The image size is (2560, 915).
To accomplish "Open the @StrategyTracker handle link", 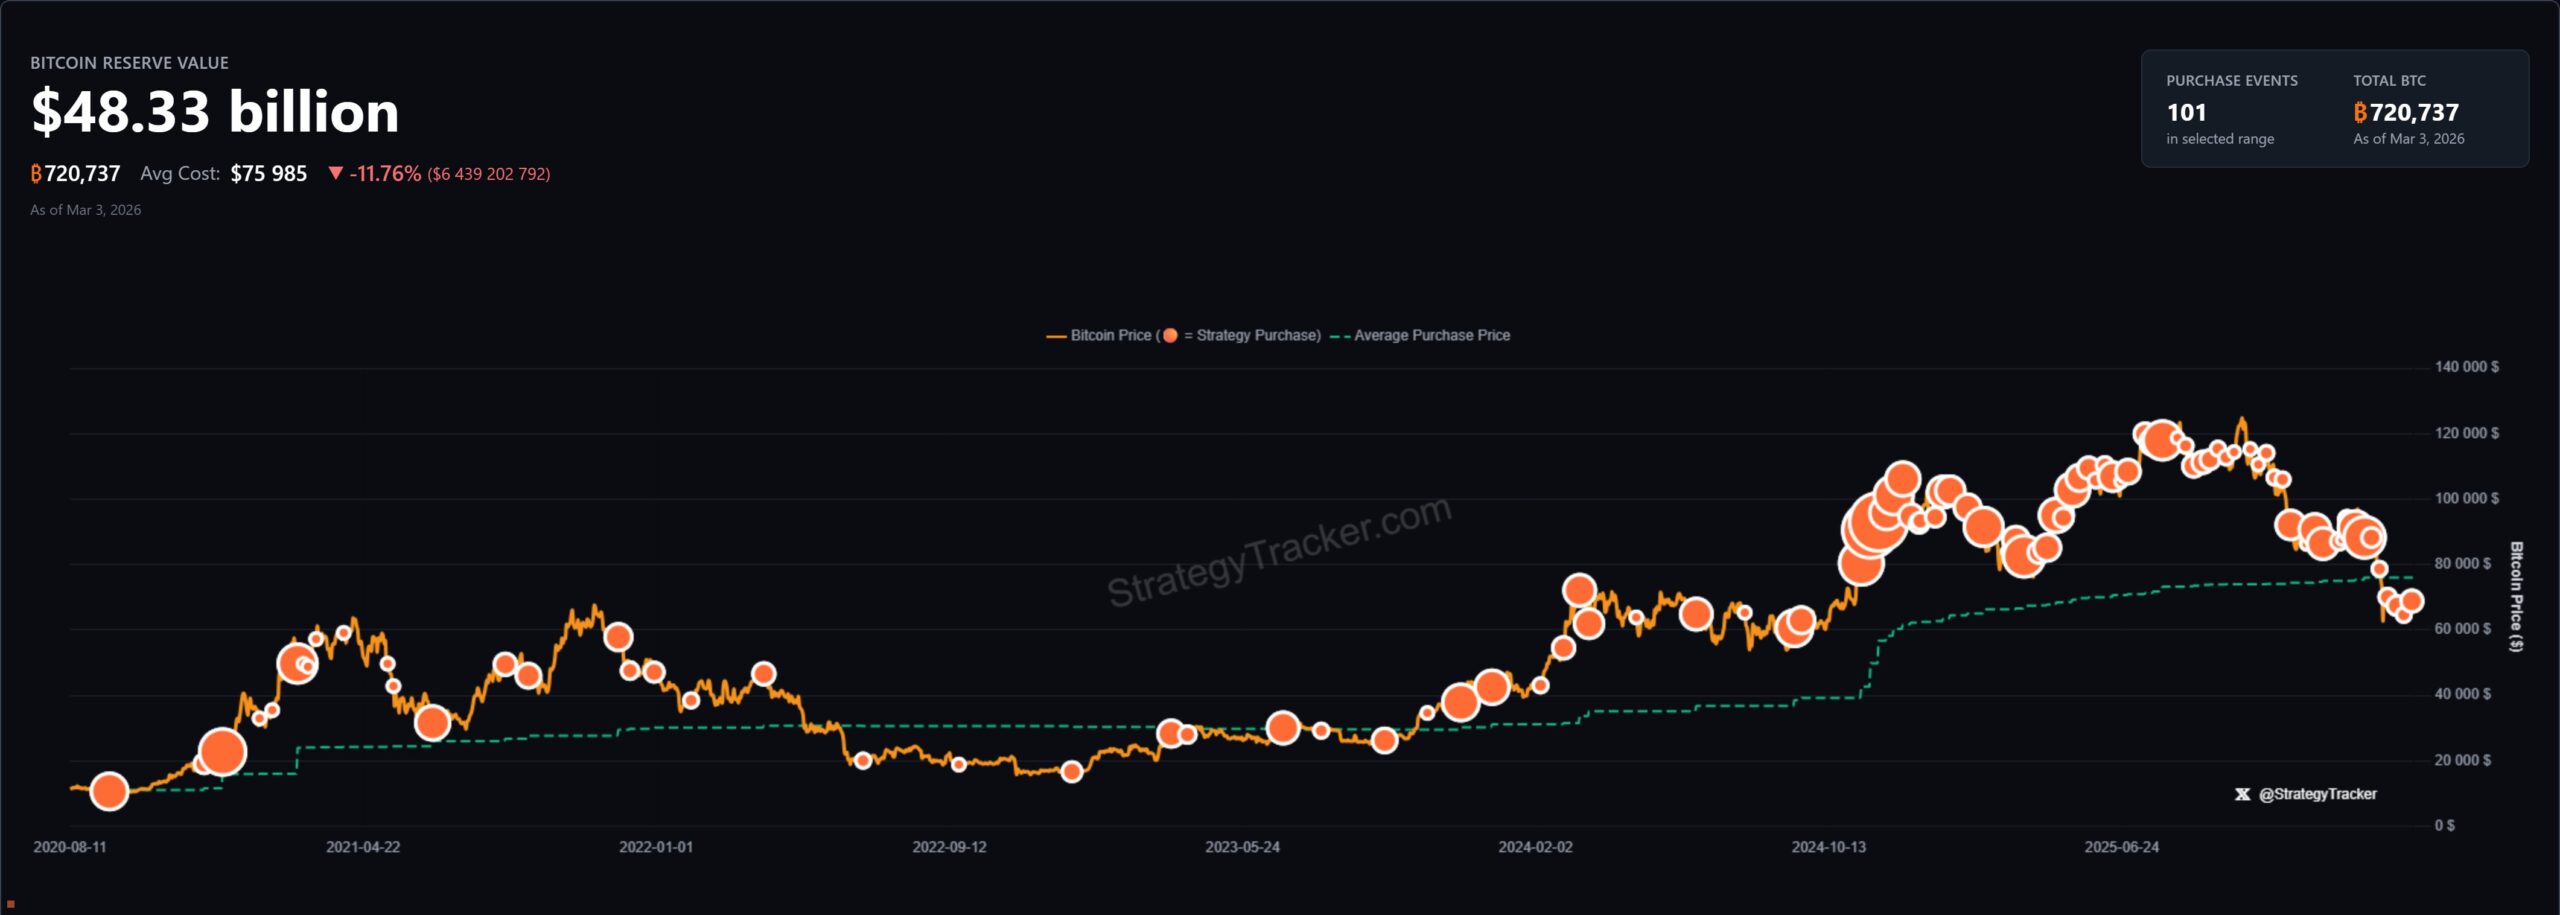I will pos(2317,794).
